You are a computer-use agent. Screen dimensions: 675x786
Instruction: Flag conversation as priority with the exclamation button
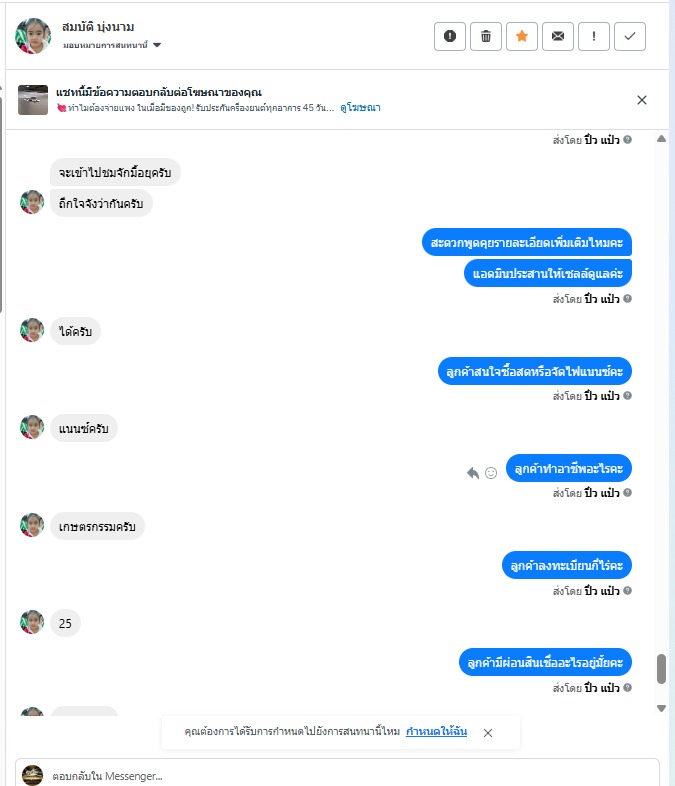click(x=594, y=36)
